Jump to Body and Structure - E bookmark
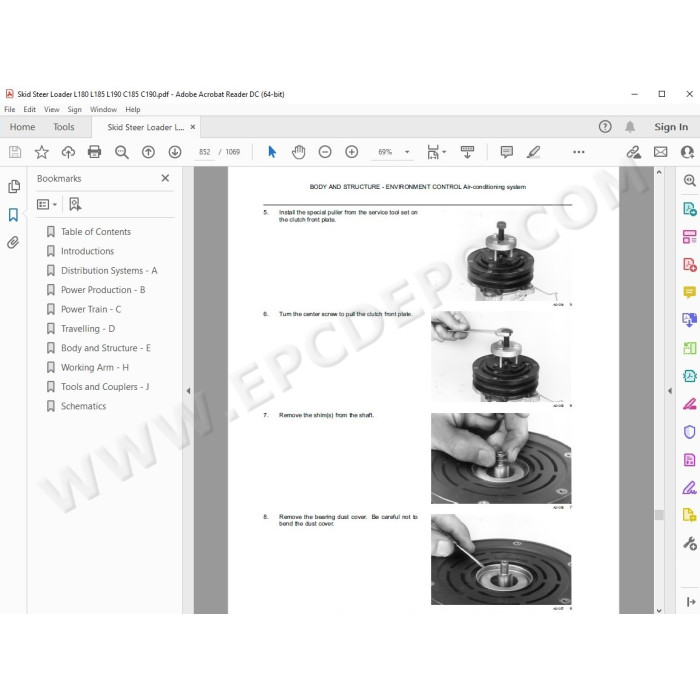This screenshot has height=700, width=700. click(x=106, y=348)
